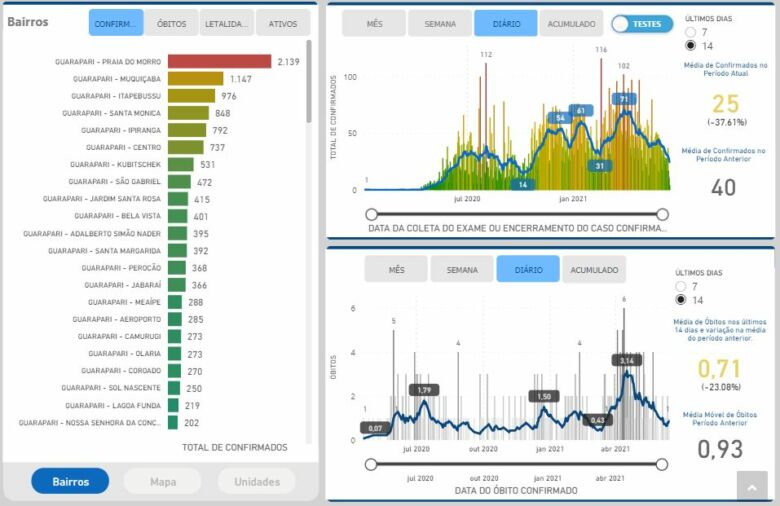Click the deaths date slider right handle

[x=661, y=464]
